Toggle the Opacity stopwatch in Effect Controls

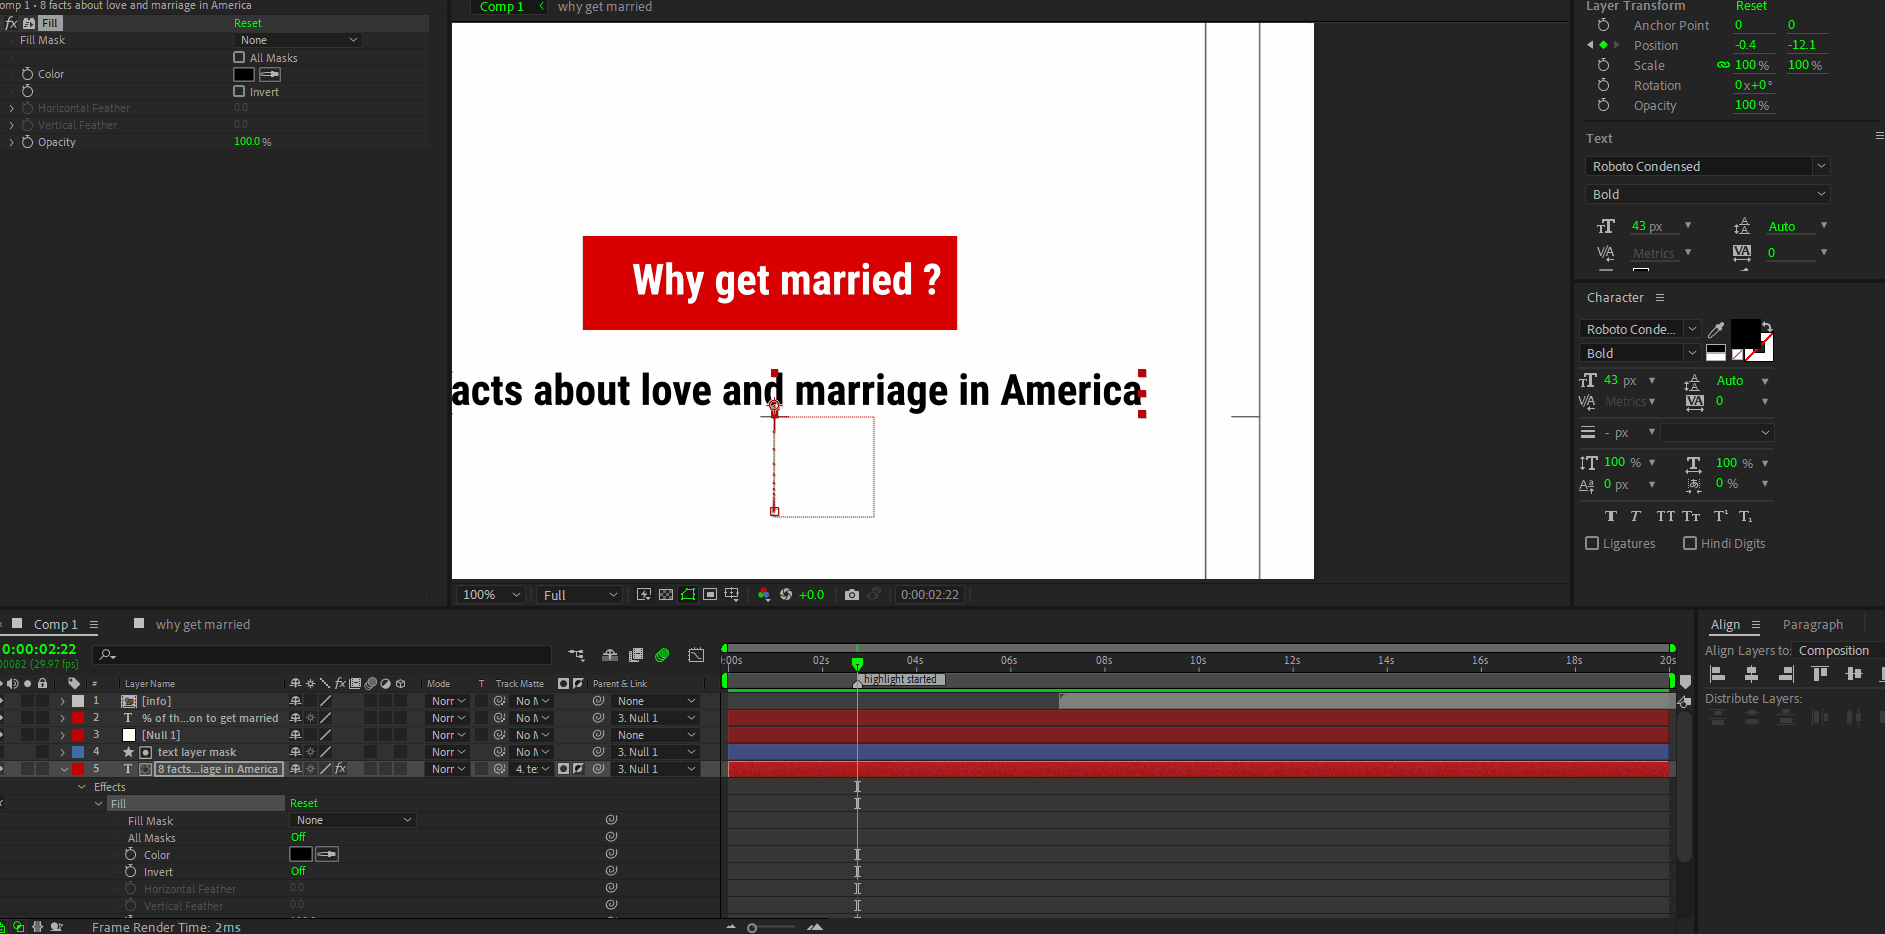27,142
